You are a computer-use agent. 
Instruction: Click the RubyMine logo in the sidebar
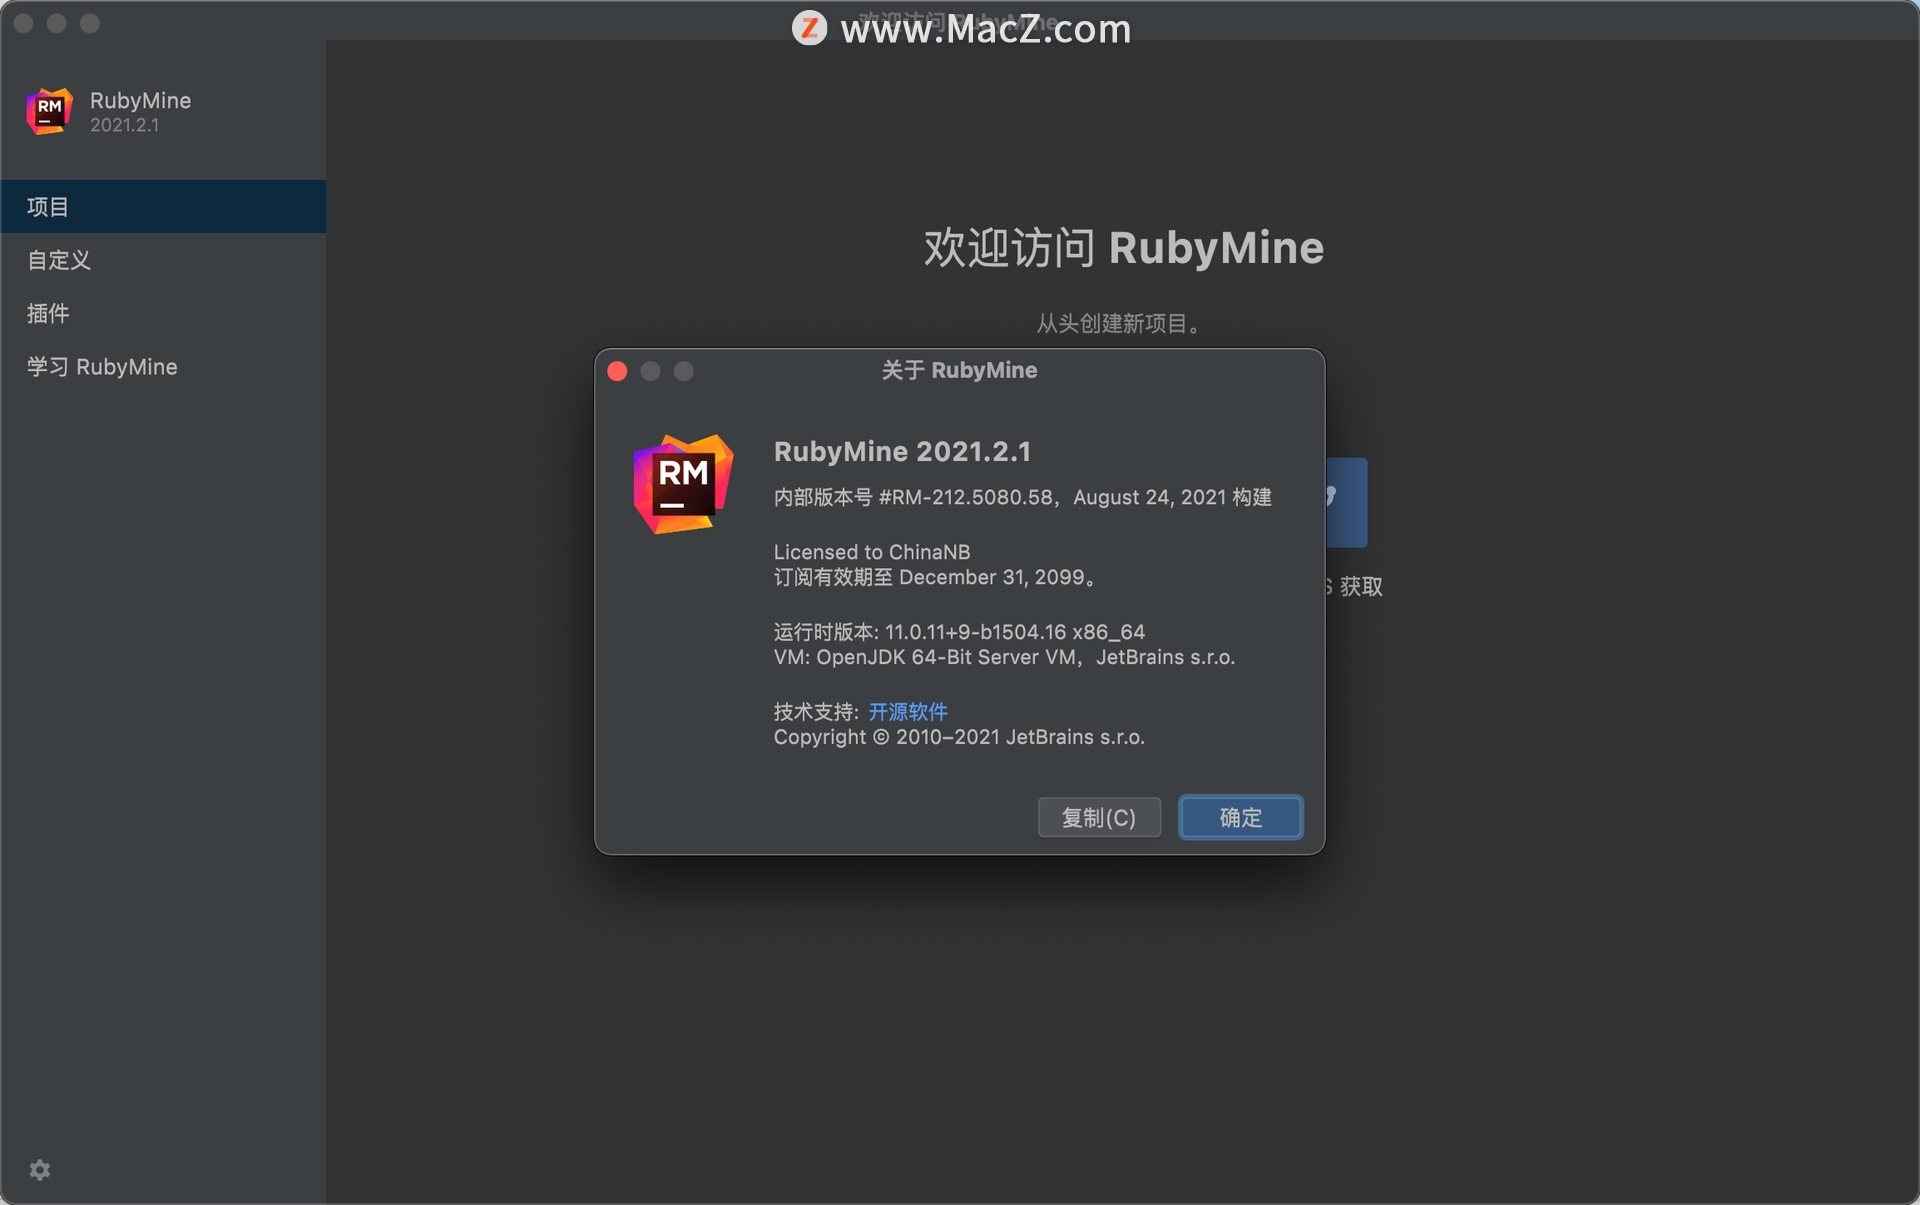[x=50, y=111]
